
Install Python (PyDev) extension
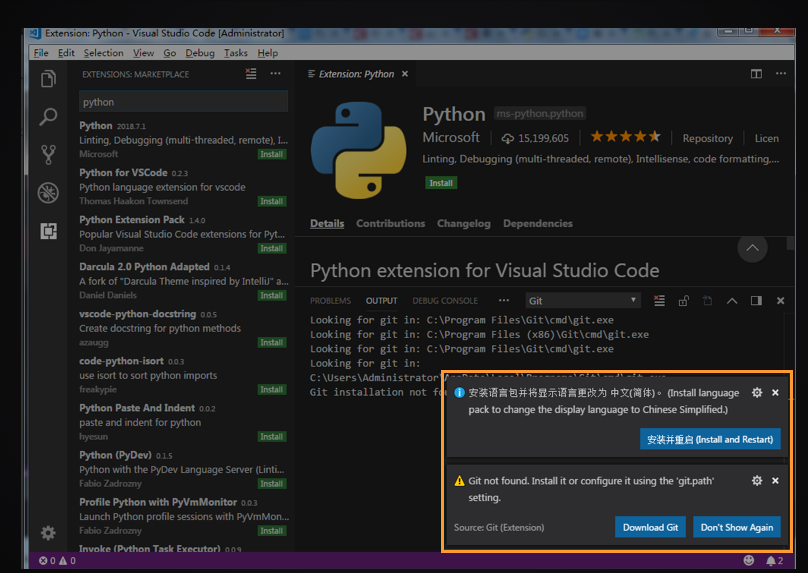tap(272, 483)
